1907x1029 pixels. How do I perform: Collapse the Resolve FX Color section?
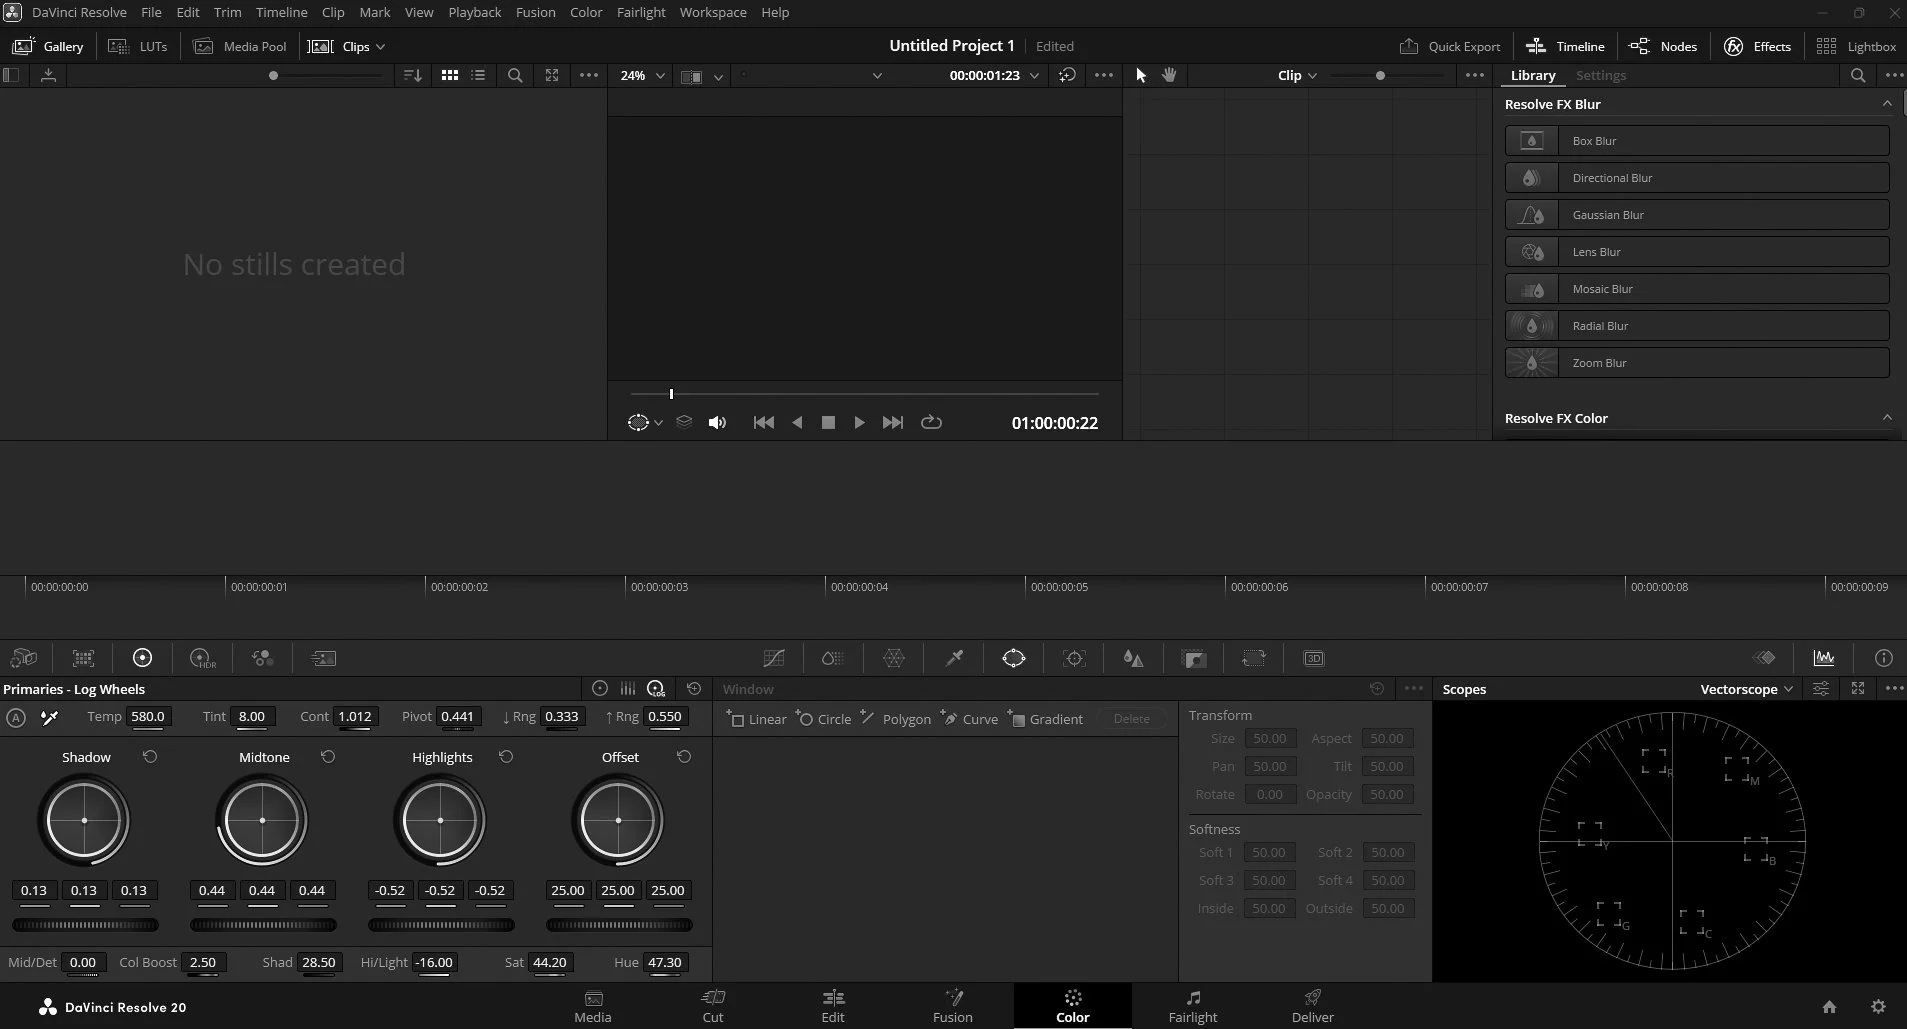tap(1887, 418)
